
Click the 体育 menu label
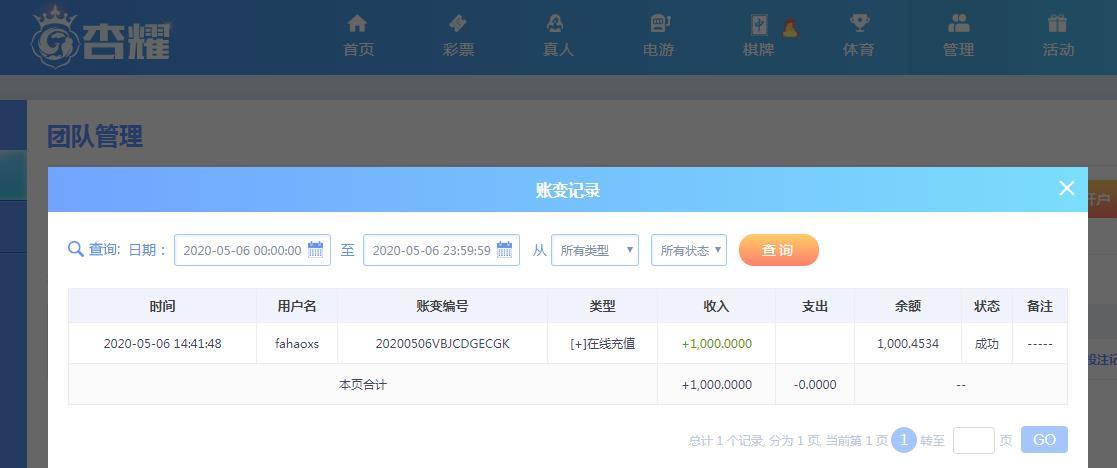(858, 50)
